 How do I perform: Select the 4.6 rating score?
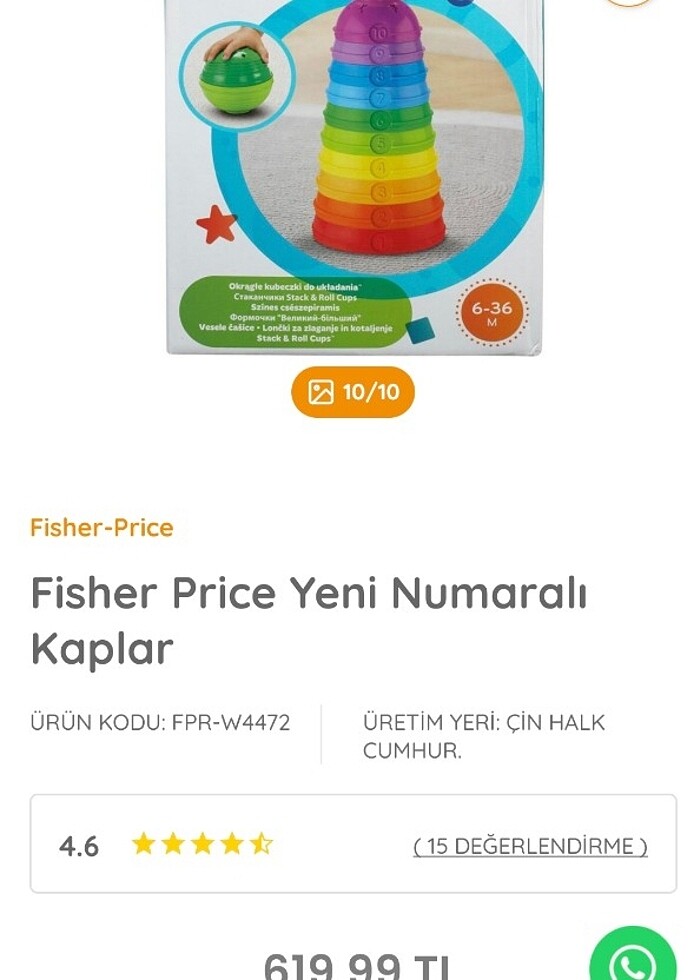point(79,846)
